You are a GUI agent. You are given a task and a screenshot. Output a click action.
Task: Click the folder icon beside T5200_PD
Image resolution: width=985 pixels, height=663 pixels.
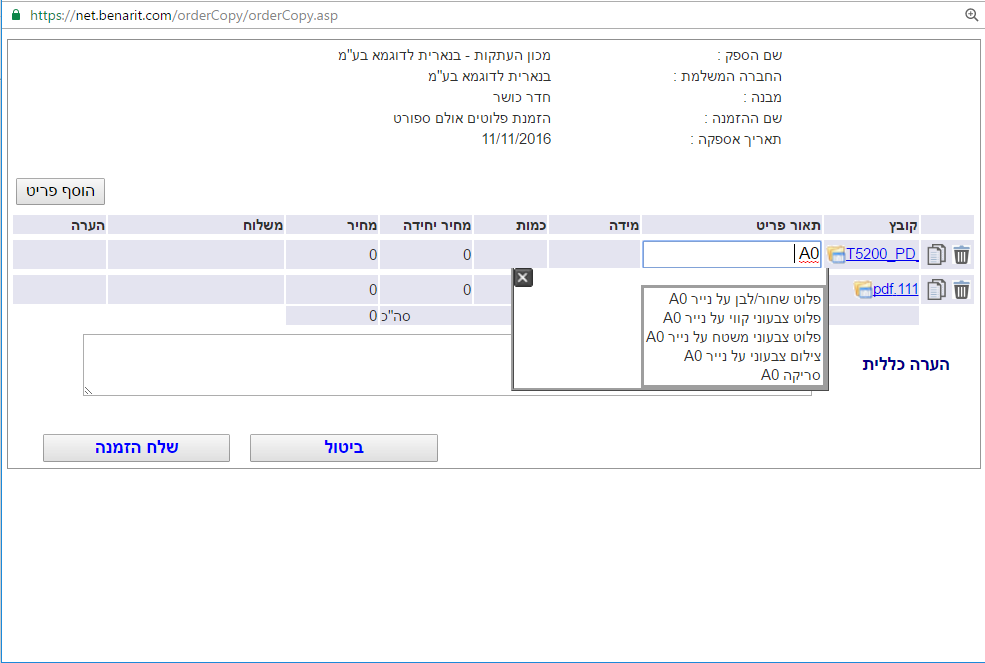[836, 255]
